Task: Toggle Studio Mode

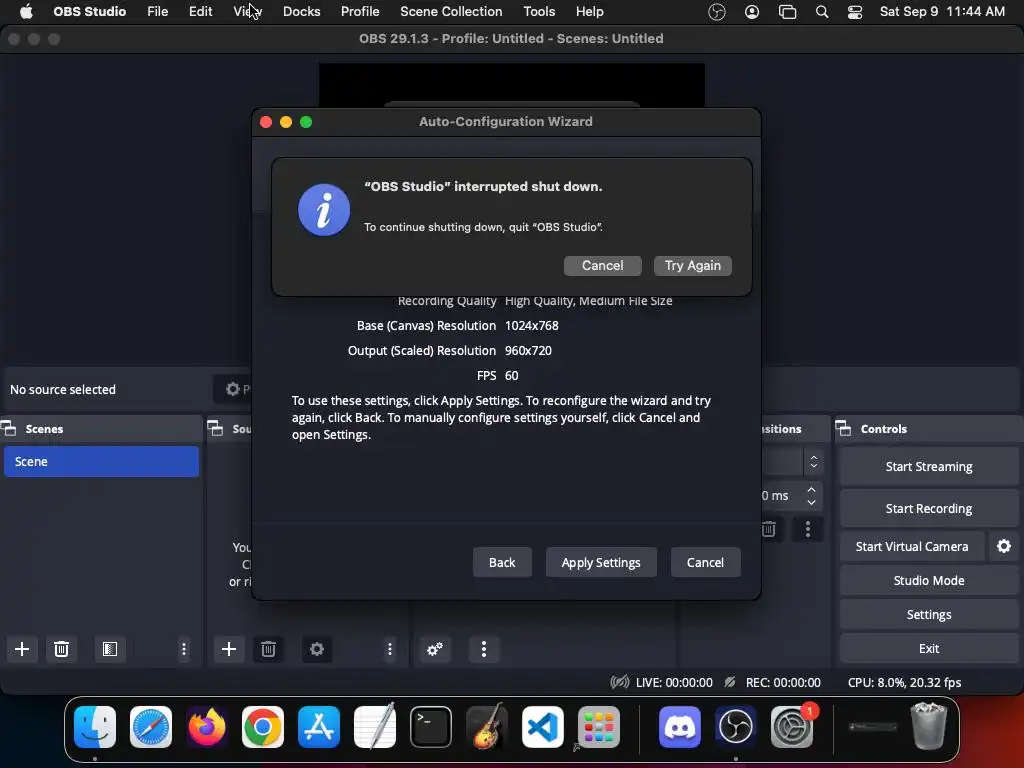Action: [929, 580]
